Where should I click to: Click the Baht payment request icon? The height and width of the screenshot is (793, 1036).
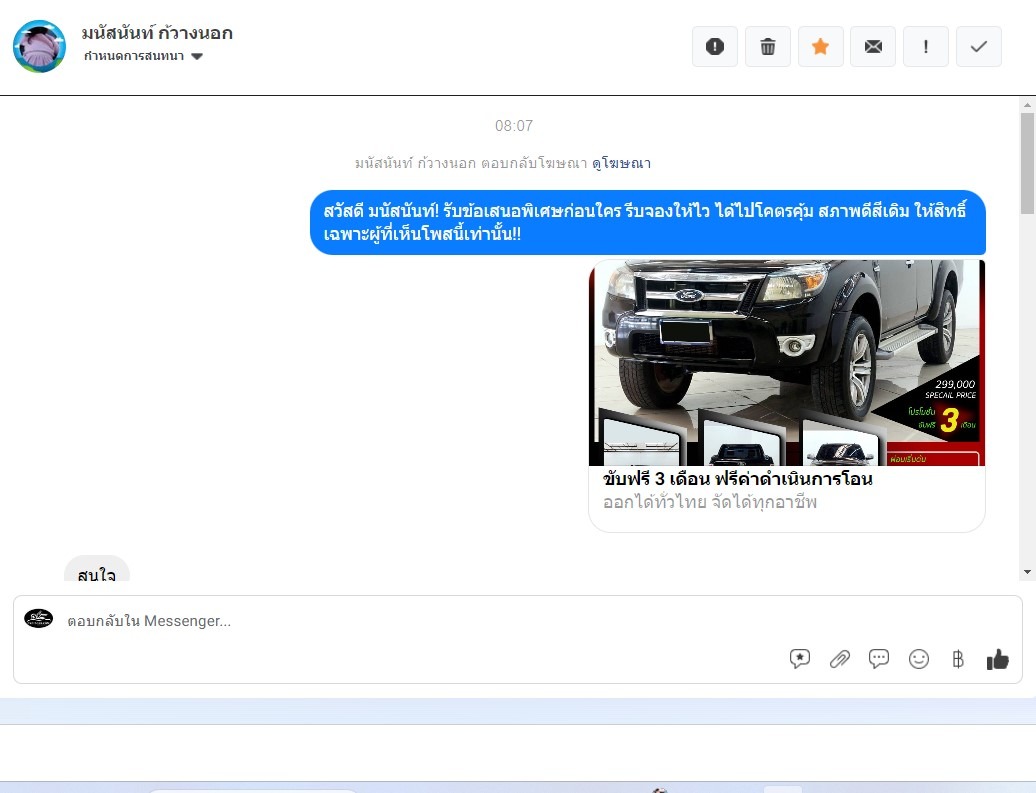point(958,659)
